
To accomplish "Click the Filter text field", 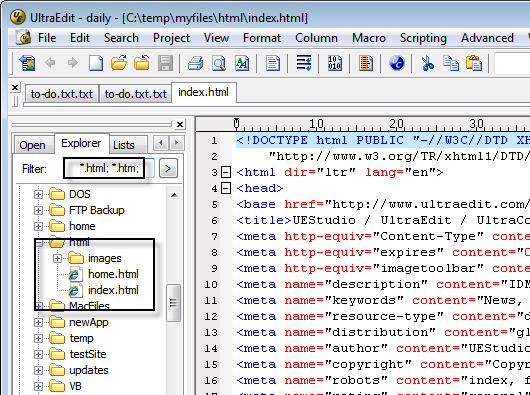I will [x=109, y=168].
